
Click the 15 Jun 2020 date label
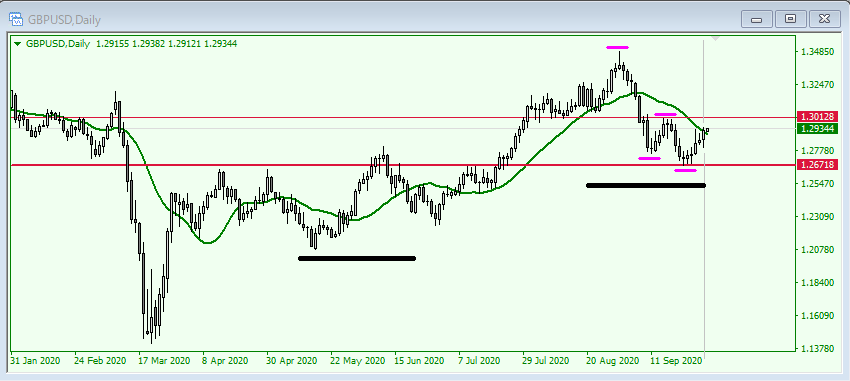pos(419,360)
